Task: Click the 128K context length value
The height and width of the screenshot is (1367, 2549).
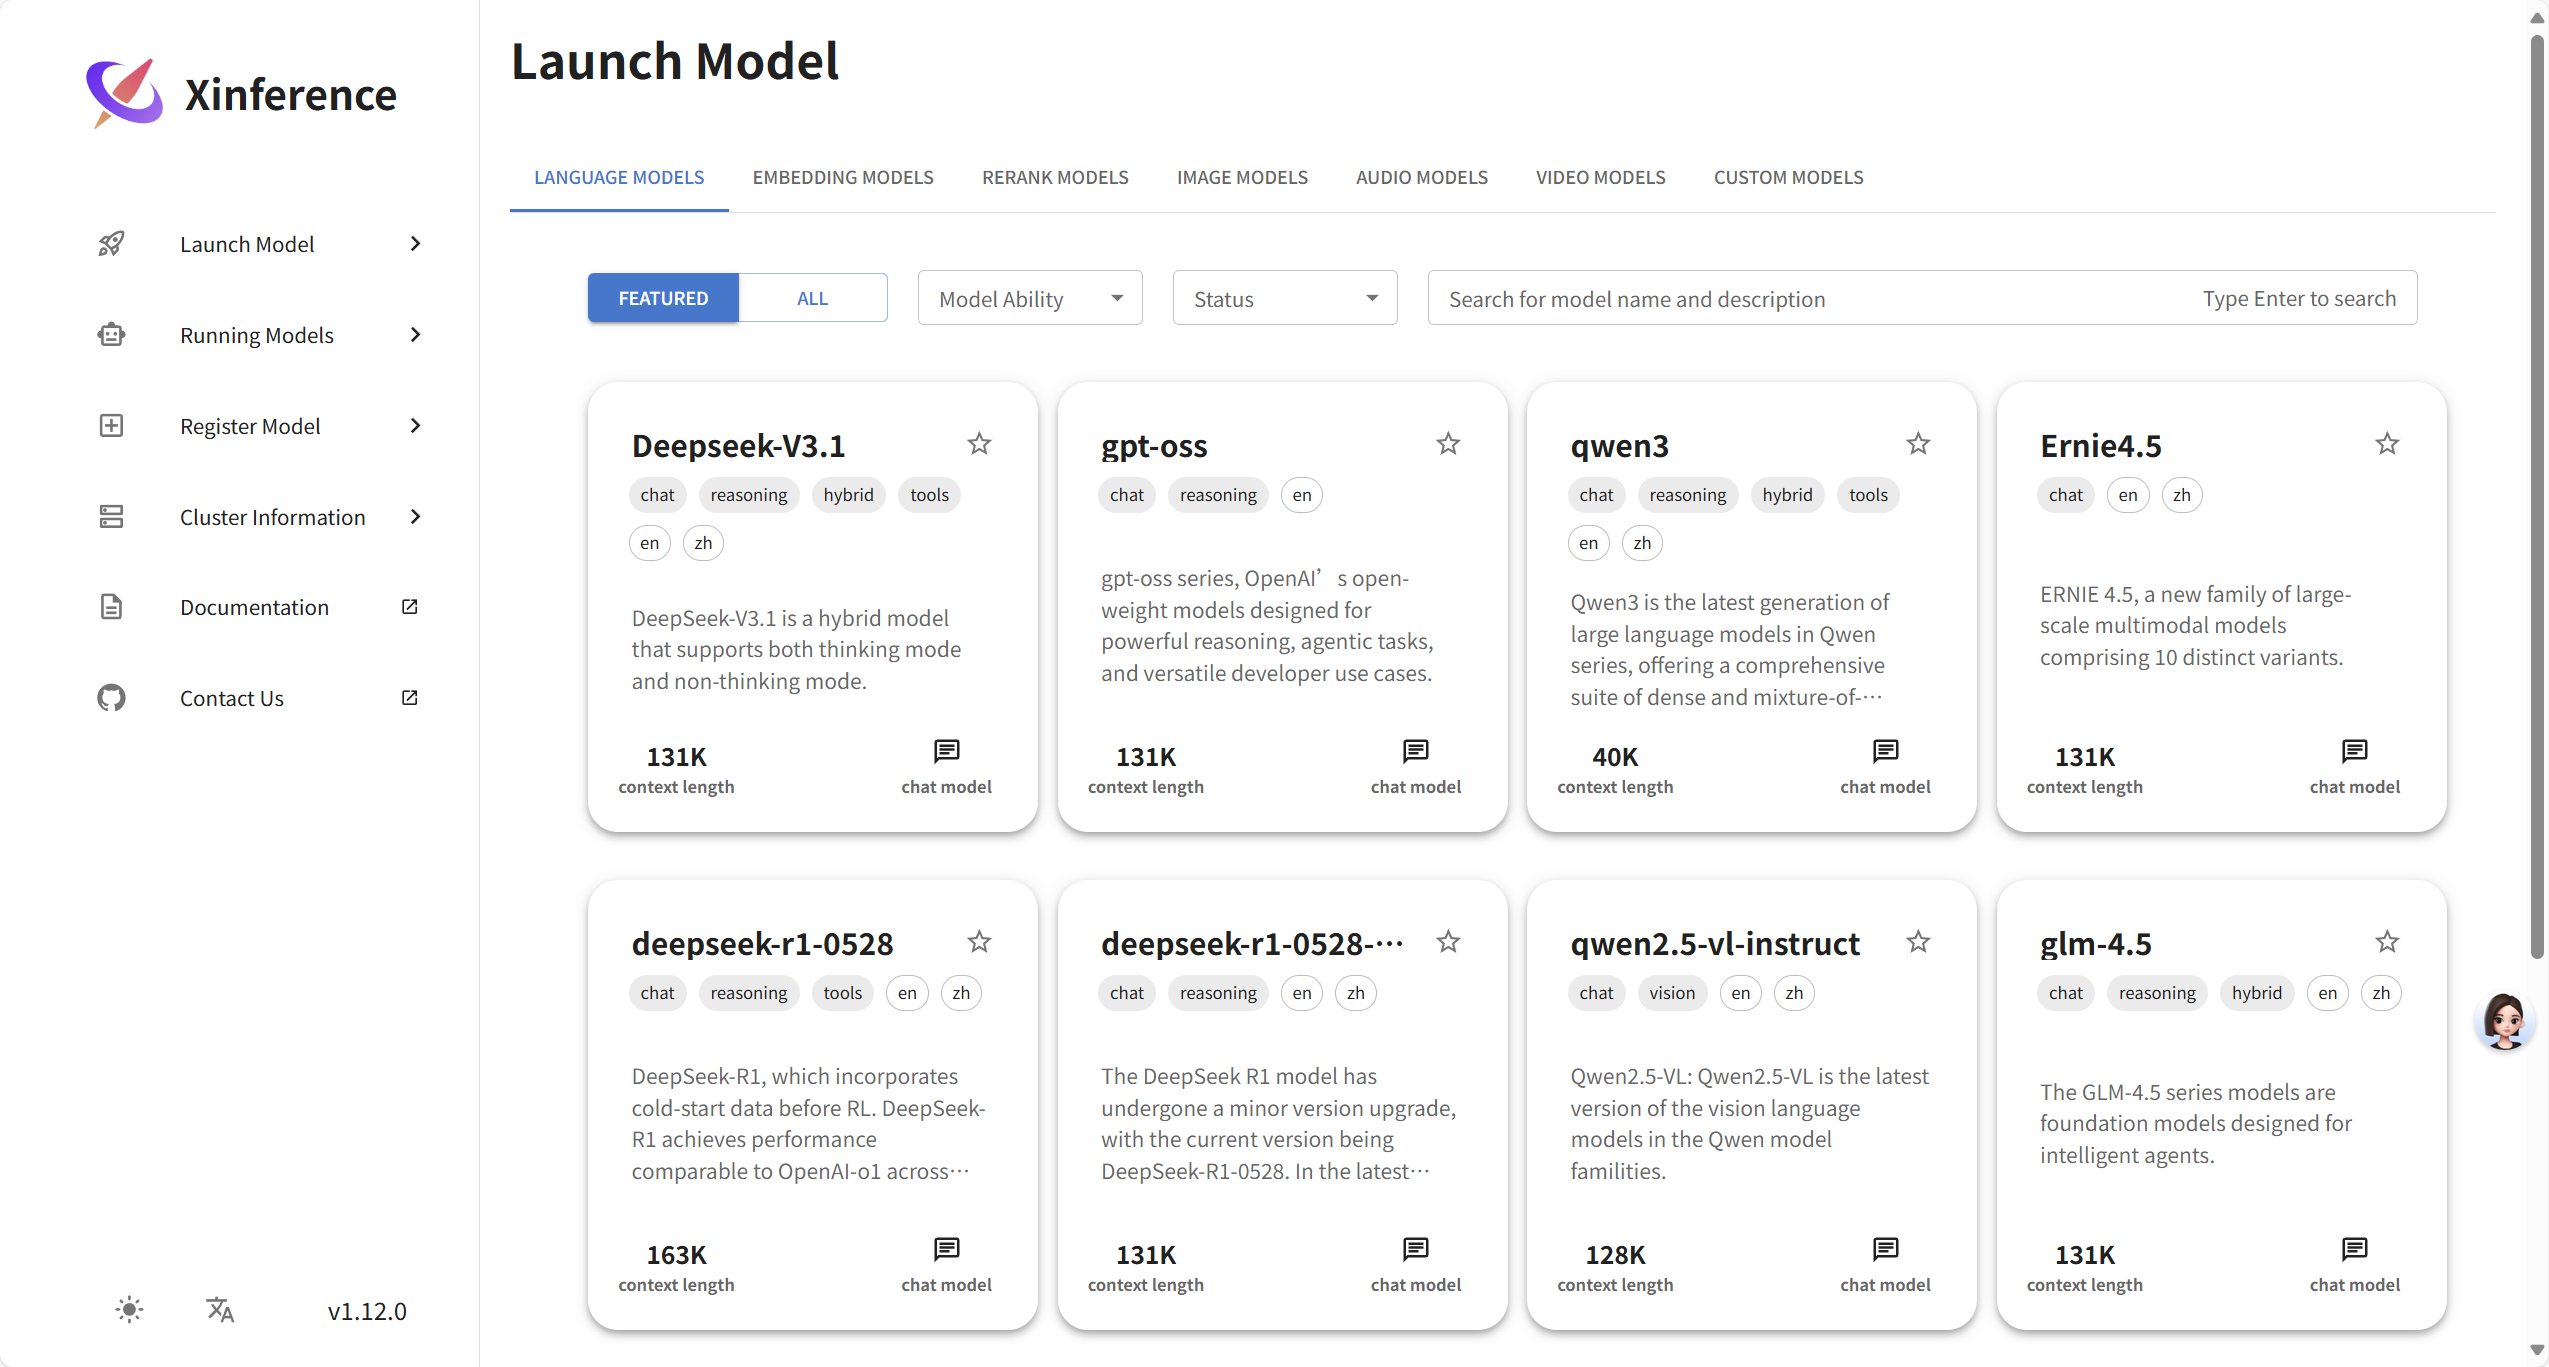Action: [x=1615, y=1255]
